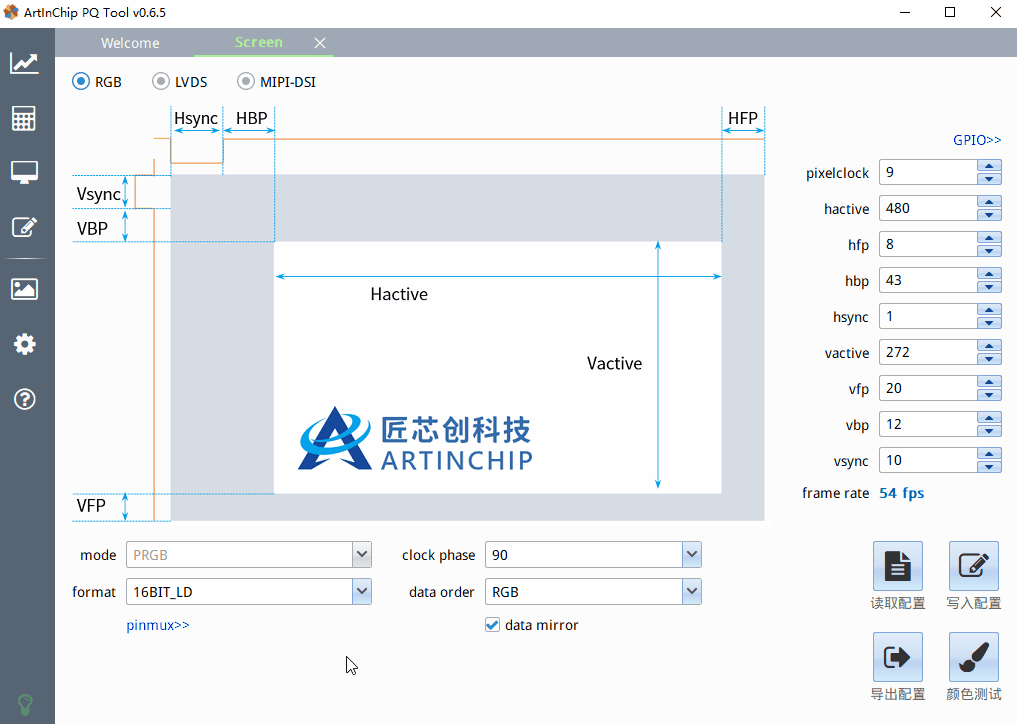Click the lightbulb icon at bottom left

tap(25, 703)
